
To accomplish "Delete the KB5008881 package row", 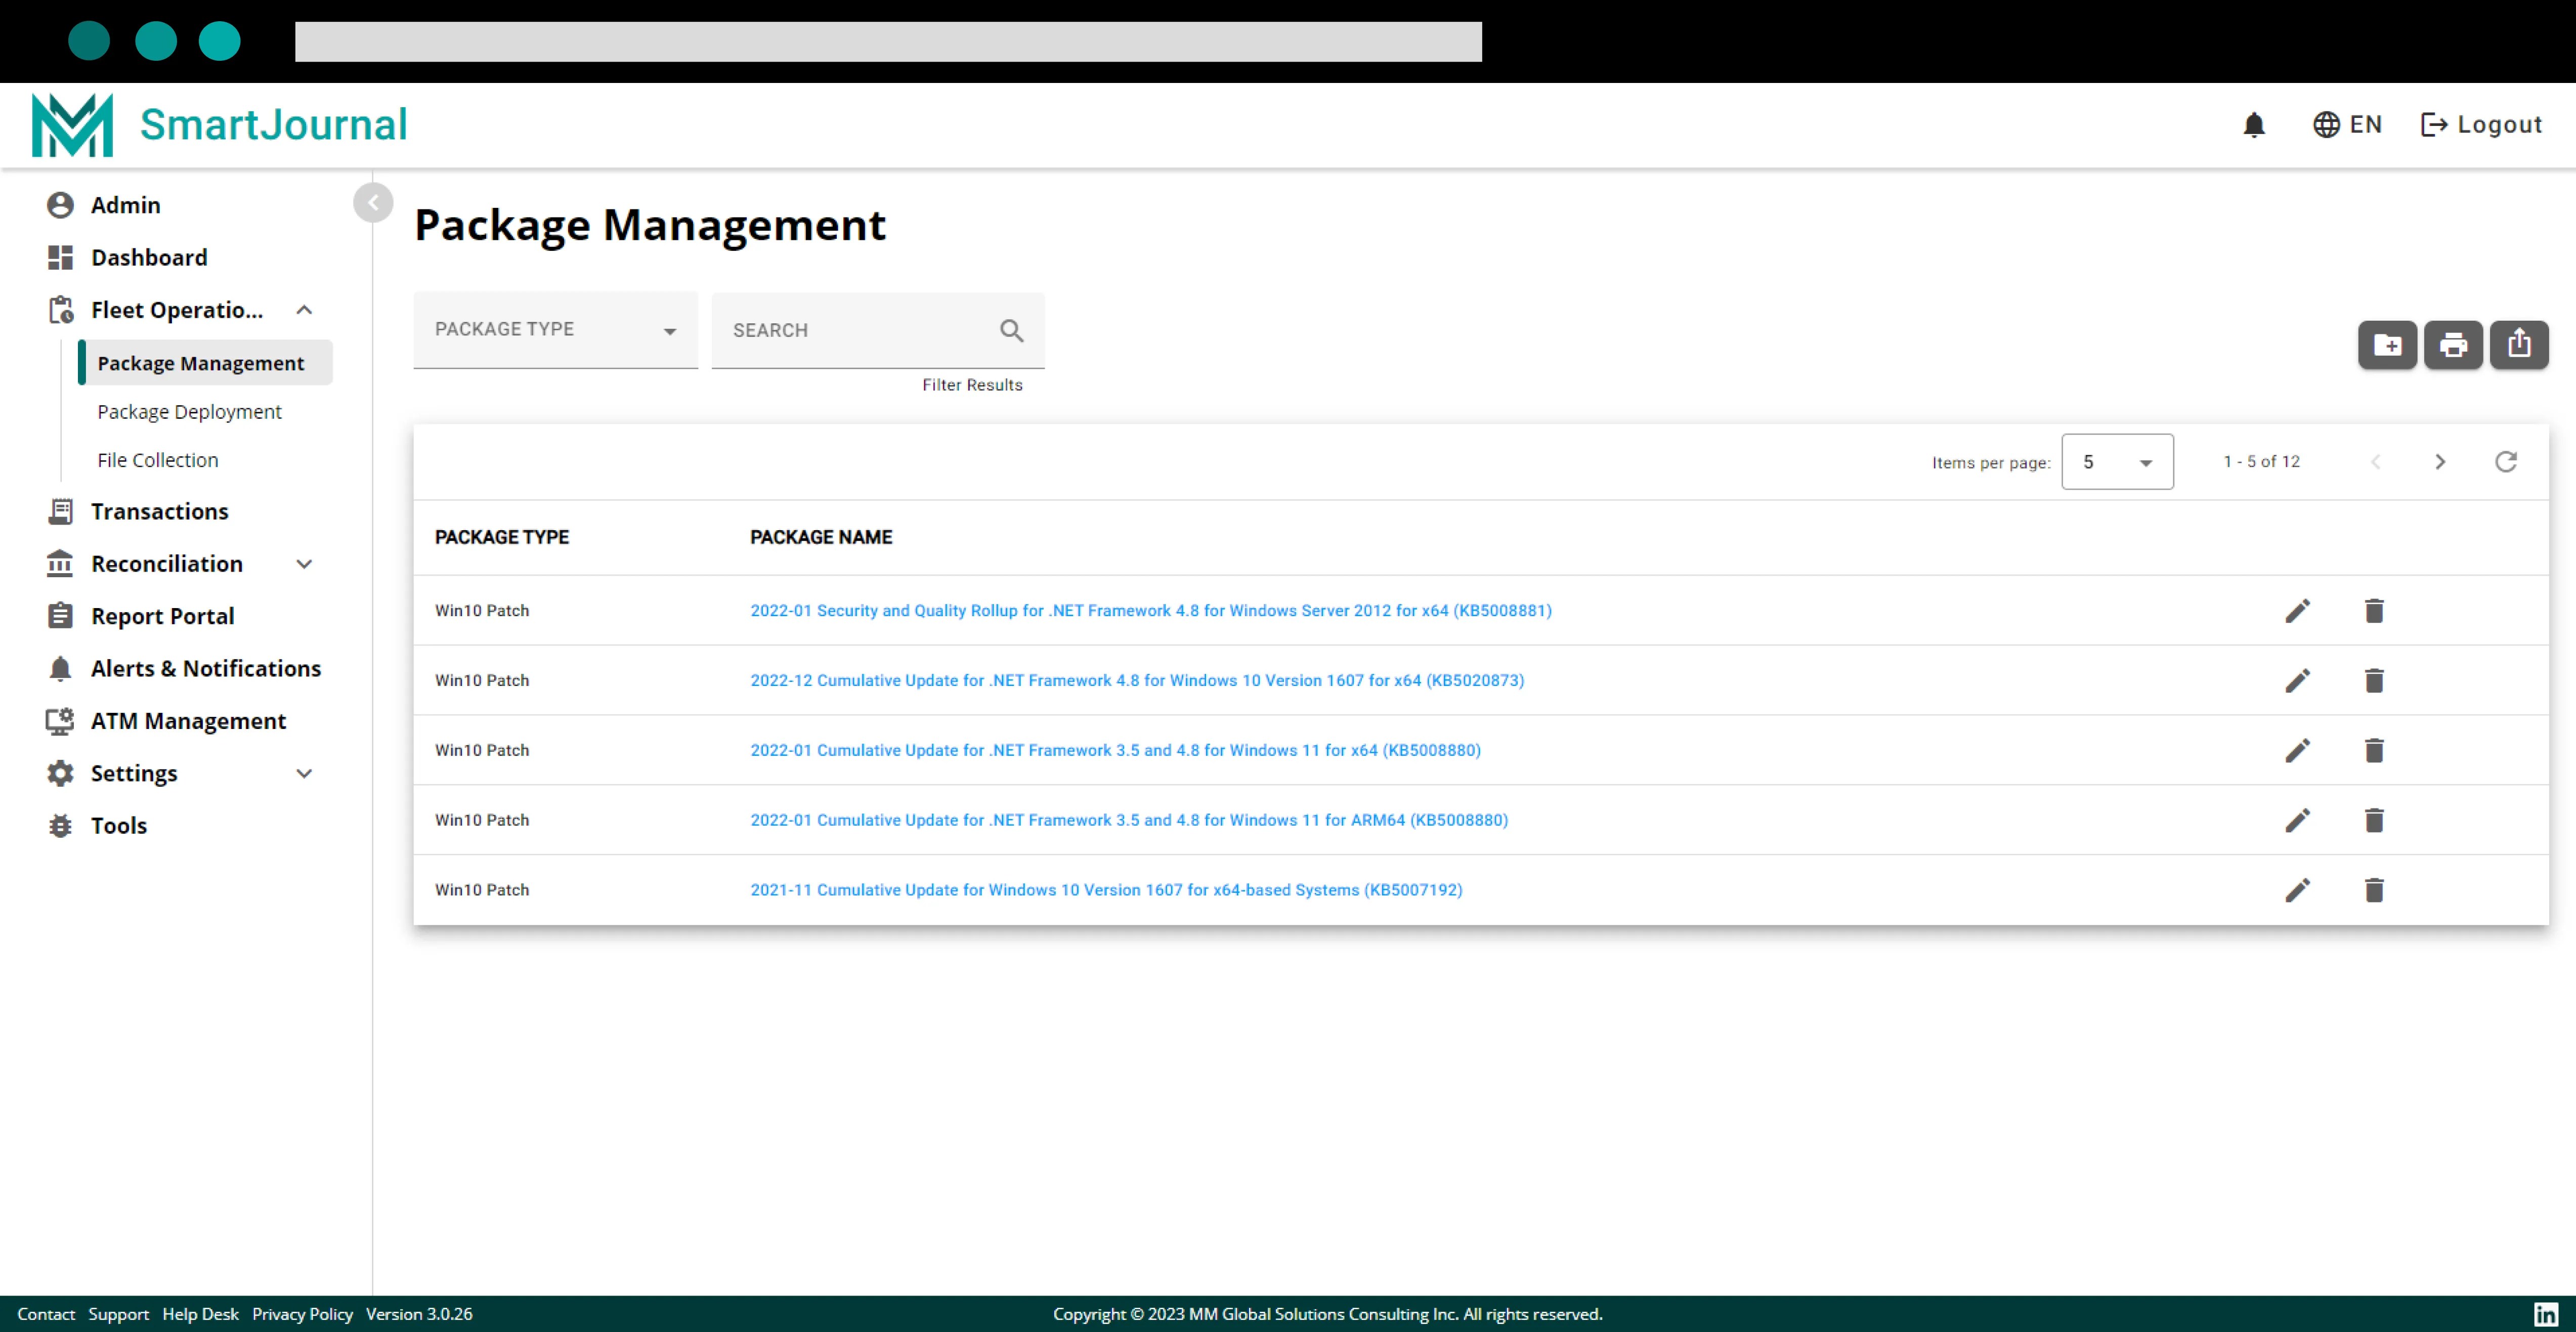I will (2374, 611).
